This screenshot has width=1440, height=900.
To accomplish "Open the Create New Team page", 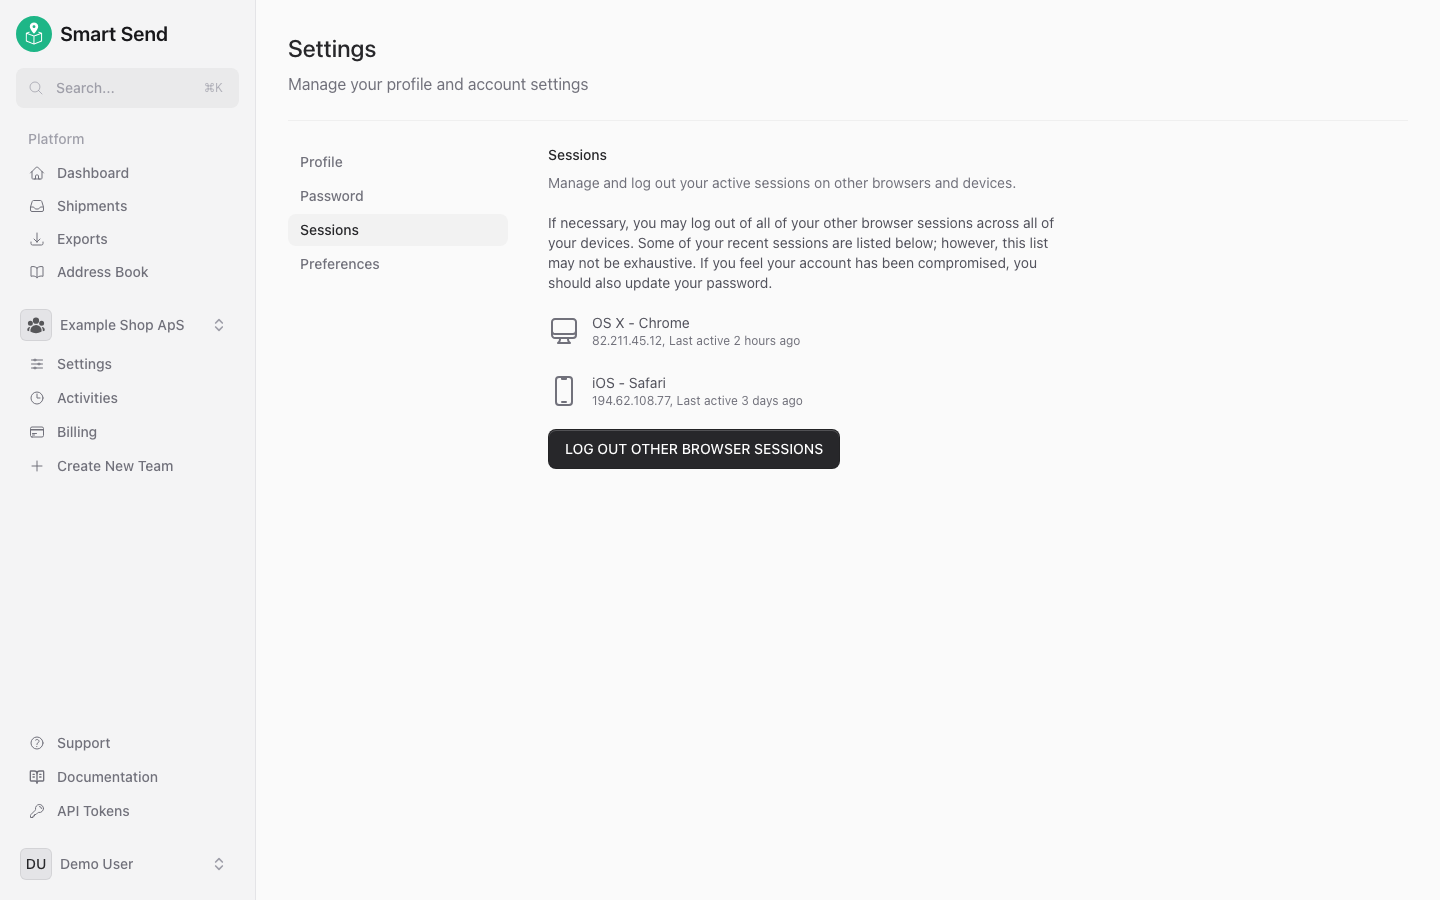I will (x=115, y=466).
